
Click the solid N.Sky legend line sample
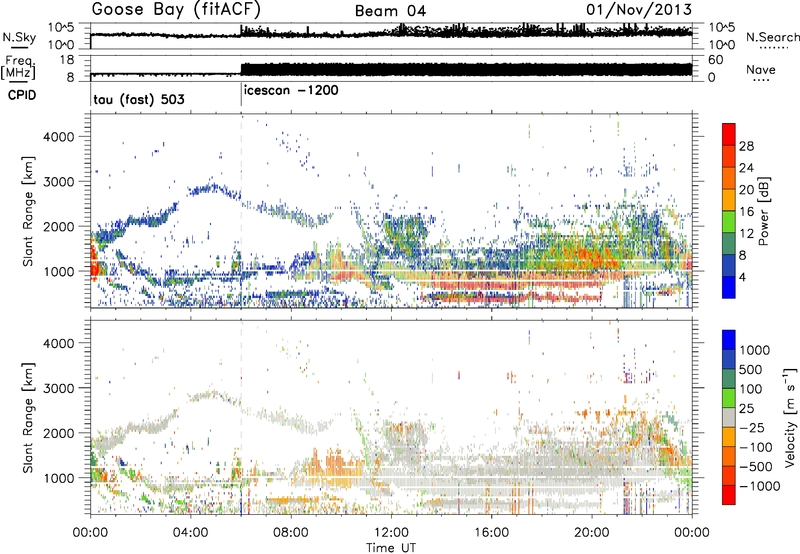pos(19,48)
